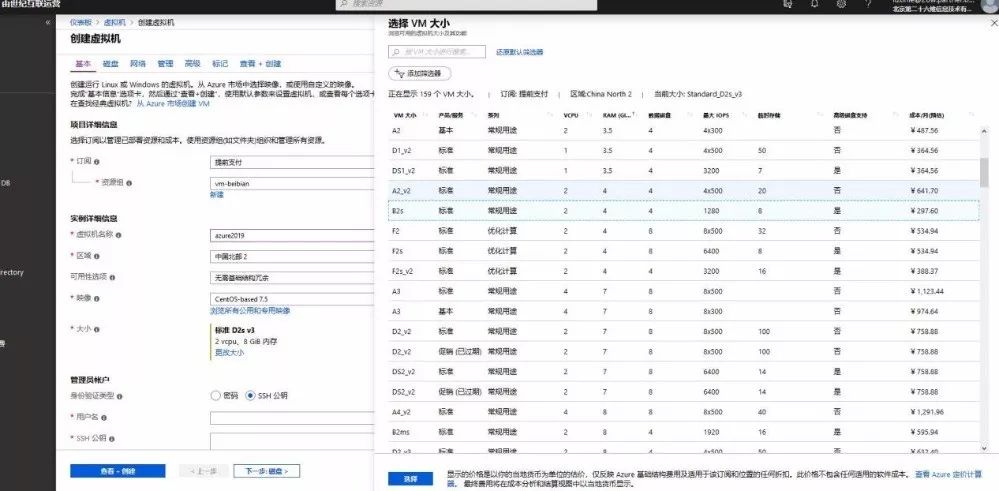Click the info icon next to 订阅
The width and height of the screenshot is (999, 491).
97,162
